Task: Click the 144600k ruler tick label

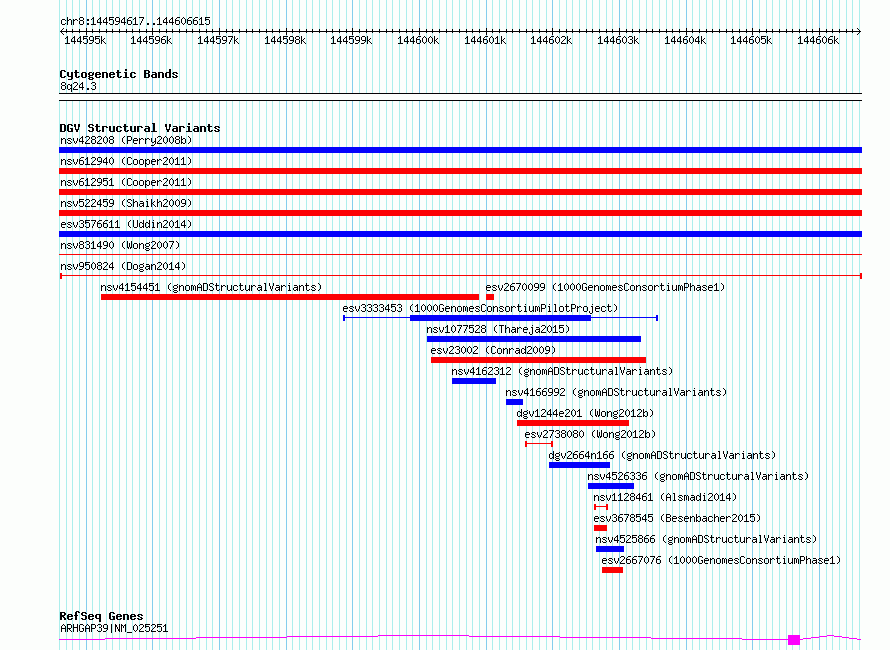Action: [418, 40]
